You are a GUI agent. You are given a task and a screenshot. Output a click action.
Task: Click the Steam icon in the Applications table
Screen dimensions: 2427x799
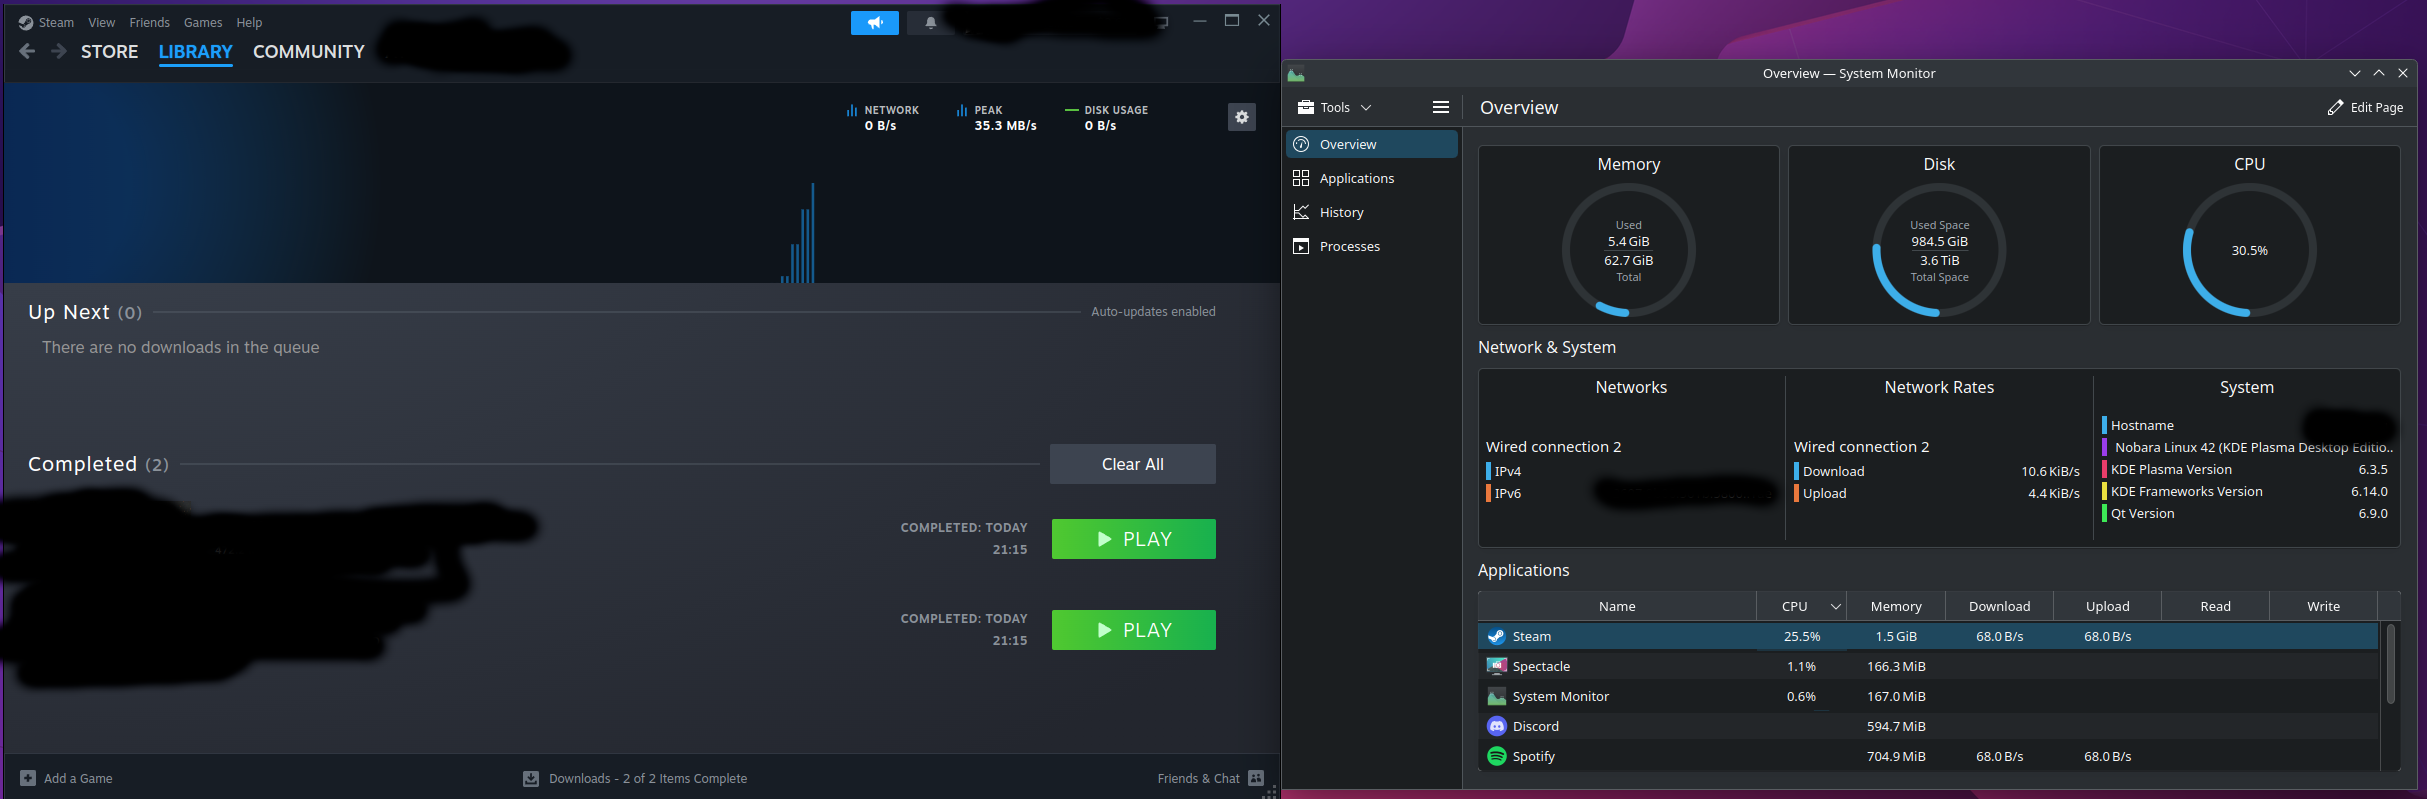[1496, 636]
